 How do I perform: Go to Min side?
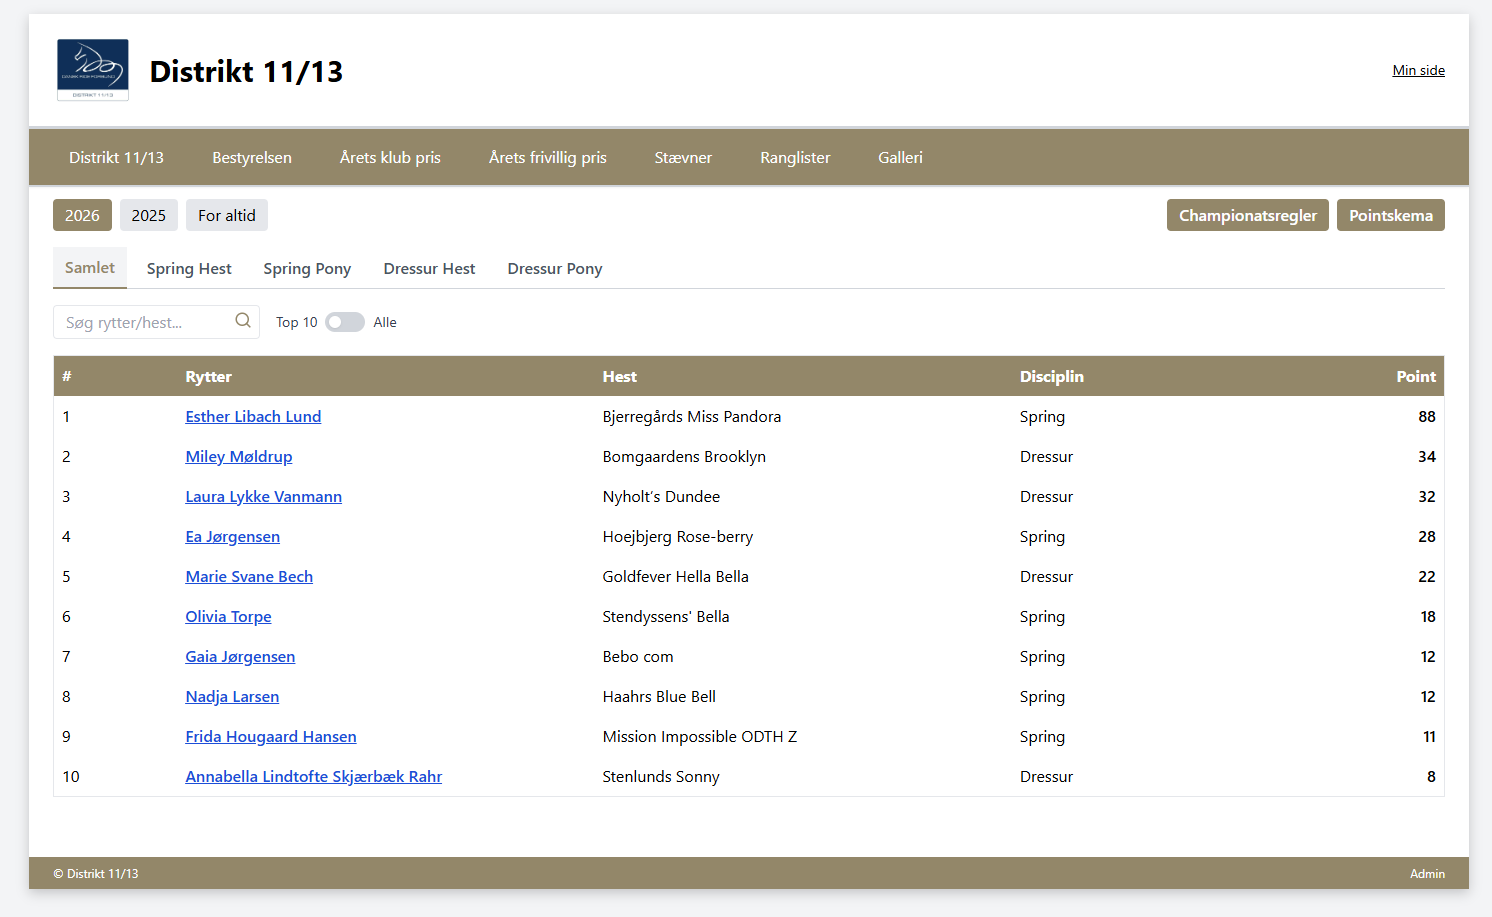point(1418,69)
